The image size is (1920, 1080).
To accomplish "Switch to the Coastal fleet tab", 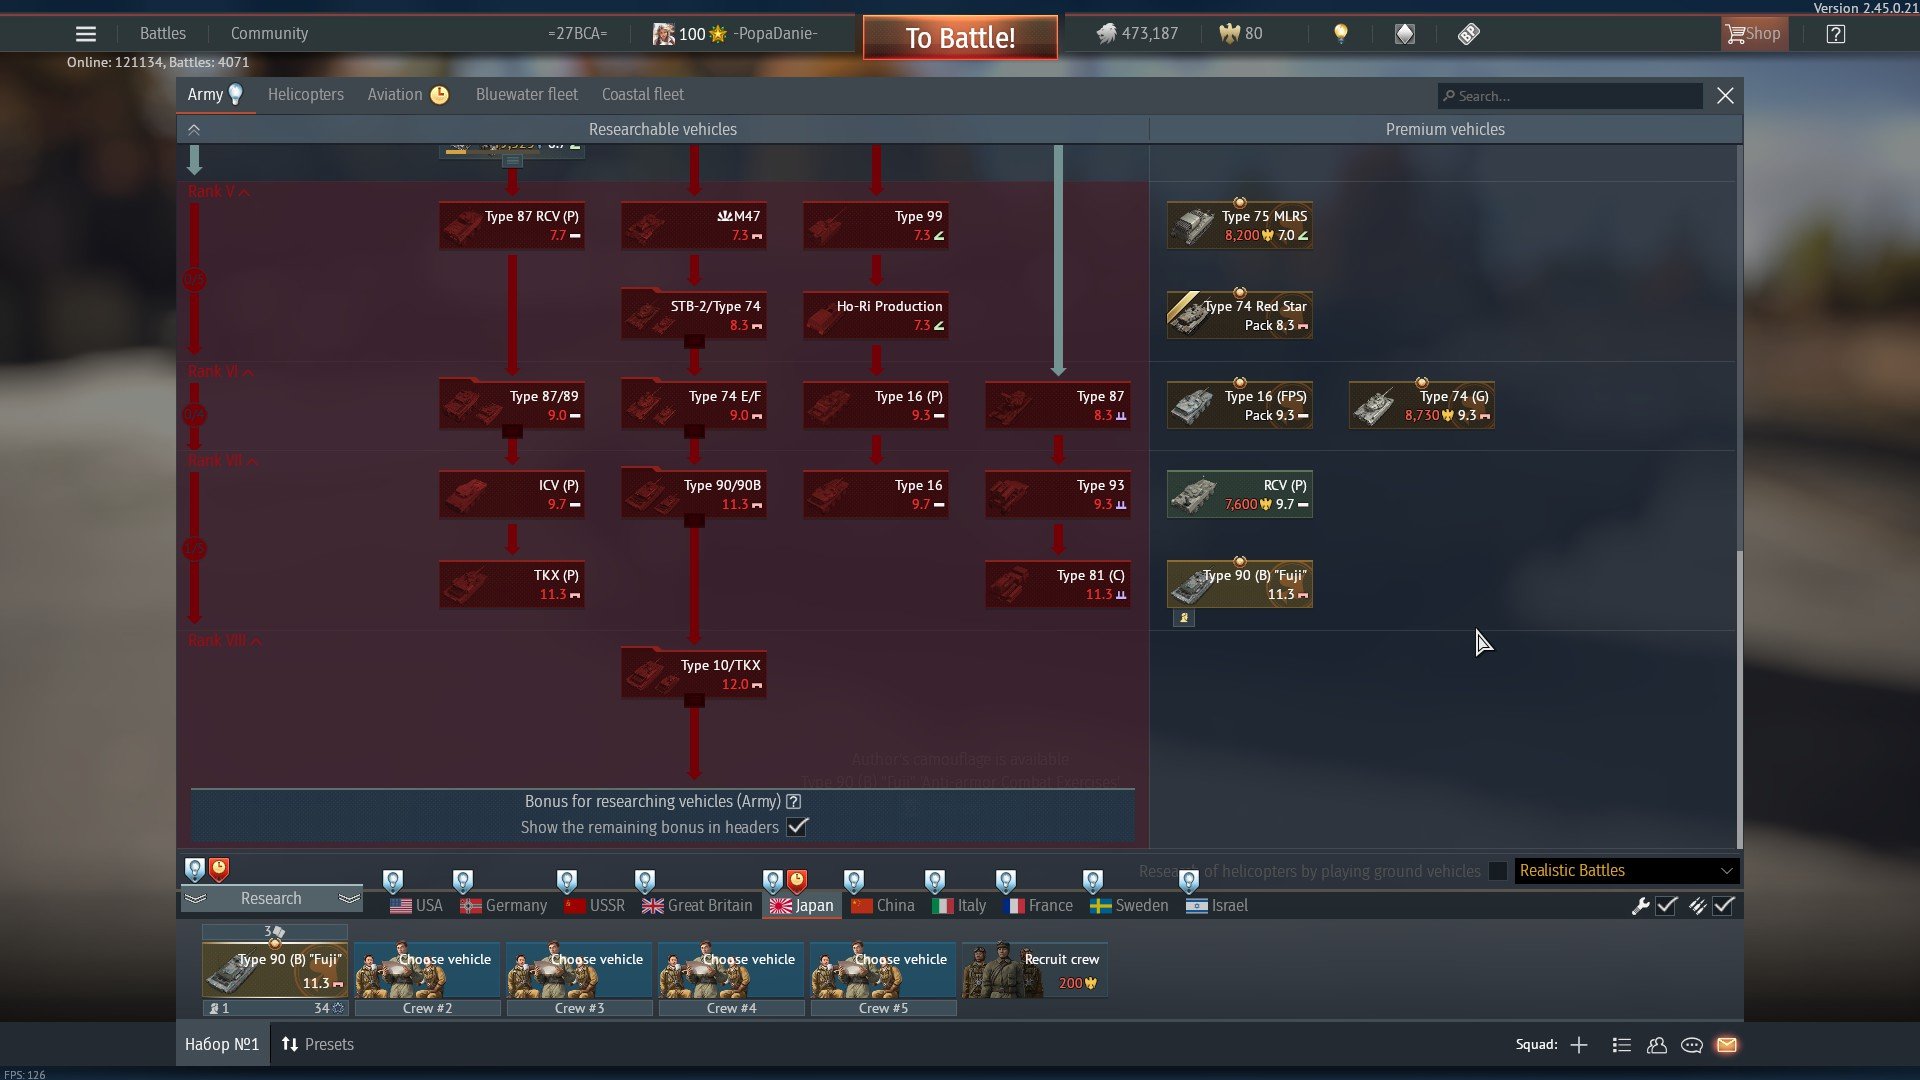I will [x=642, y=94].
